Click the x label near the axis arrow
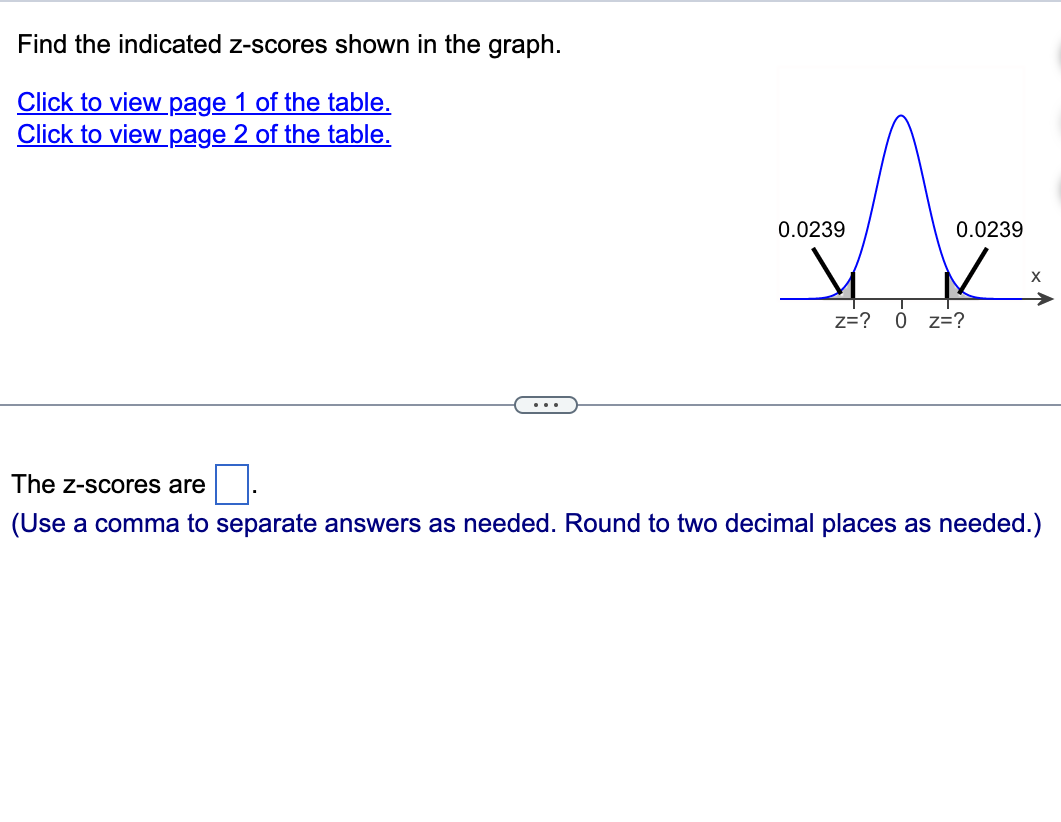This screenshot has height=822, width=1061. tap(1034, 276)
